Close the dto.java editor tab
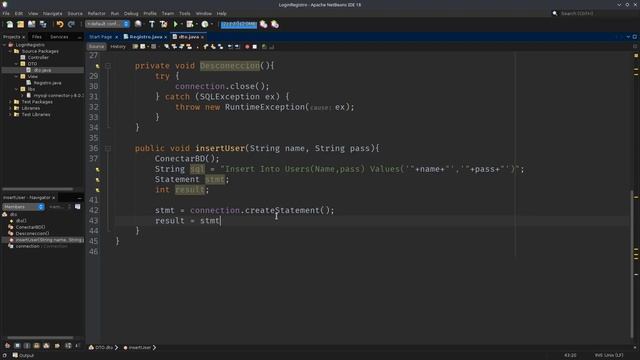The height and width of the screenshot is (360, 640). click(x=202, y=37)
